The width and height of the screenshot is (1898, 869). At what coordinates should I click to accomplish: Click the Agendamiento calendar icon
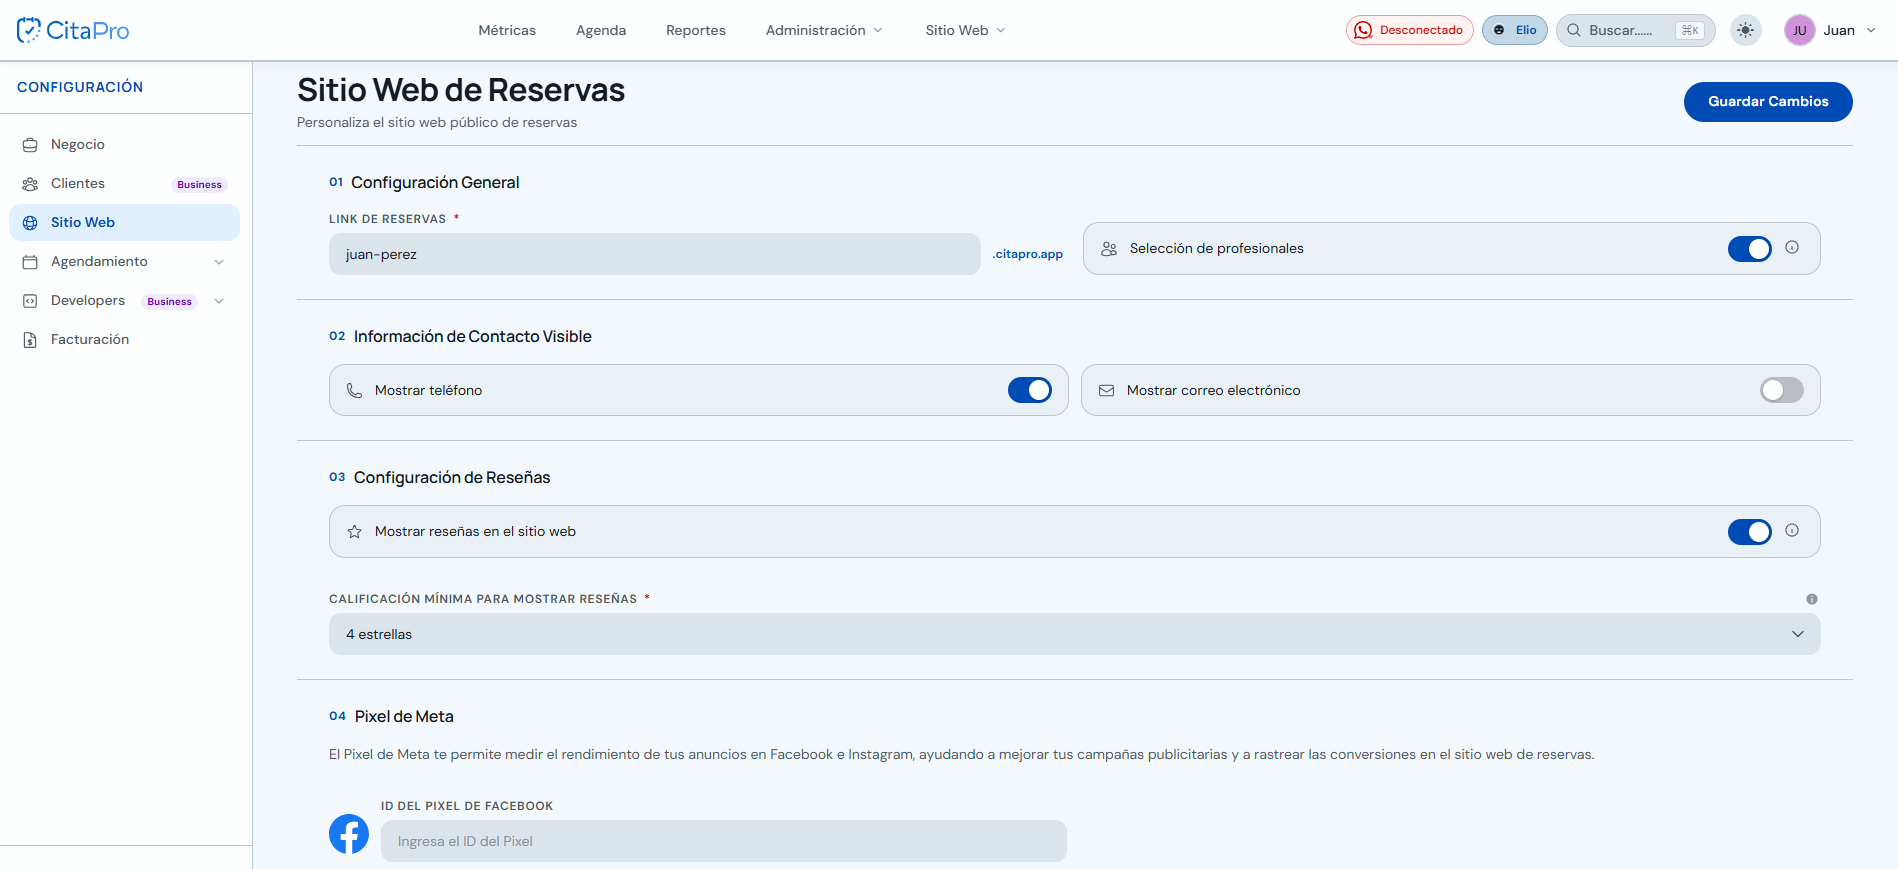click(x=30, y=262)
